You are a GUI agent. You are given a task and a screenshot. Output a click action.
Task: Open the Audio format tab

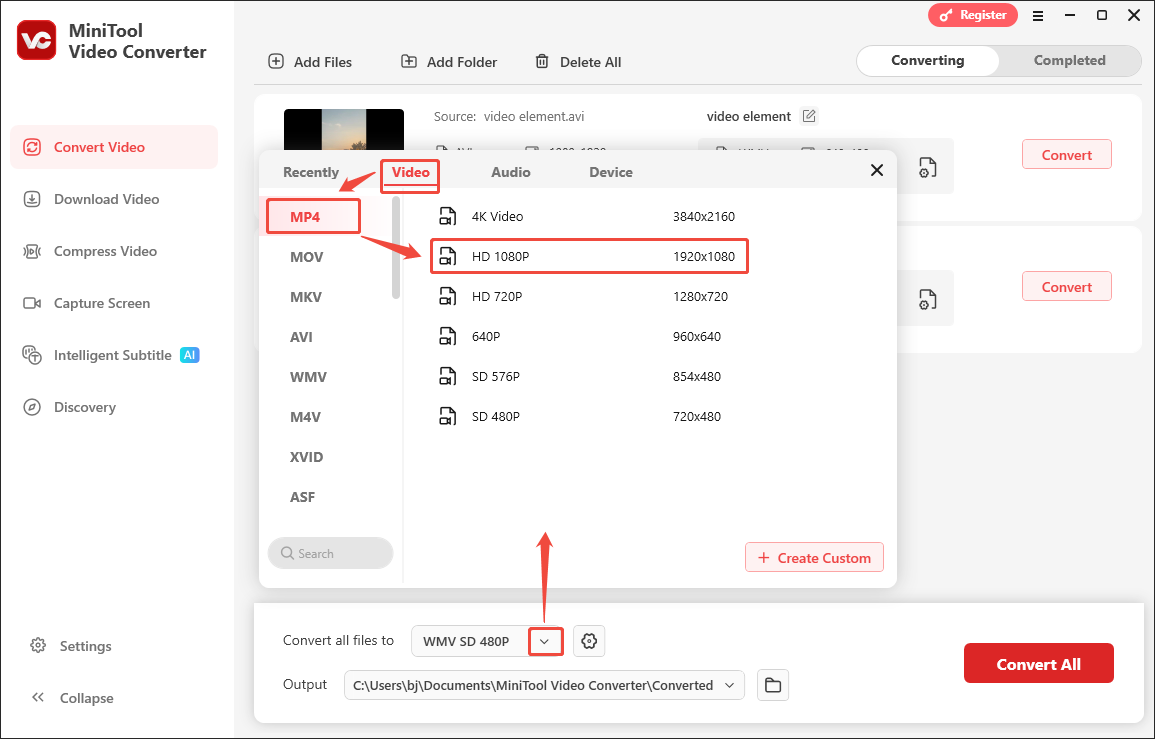[510, 171]
